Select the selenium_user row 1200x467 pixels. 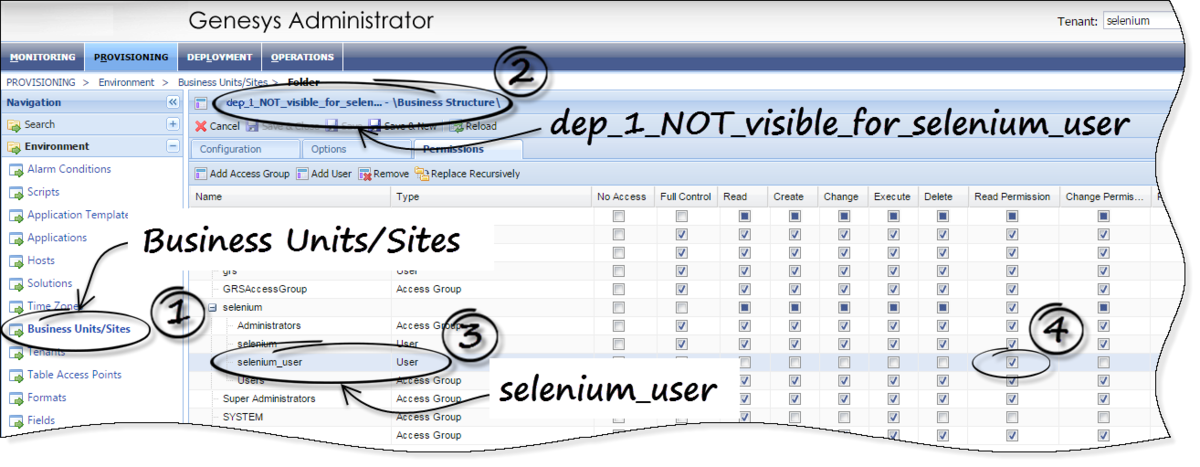point(670,362)
